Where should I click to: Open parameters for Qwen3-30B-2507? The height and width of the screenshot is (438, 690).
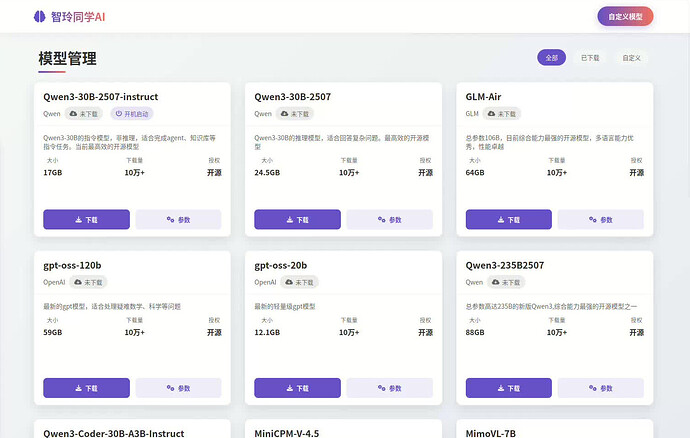pyautogui.click(x=389, y=219)
